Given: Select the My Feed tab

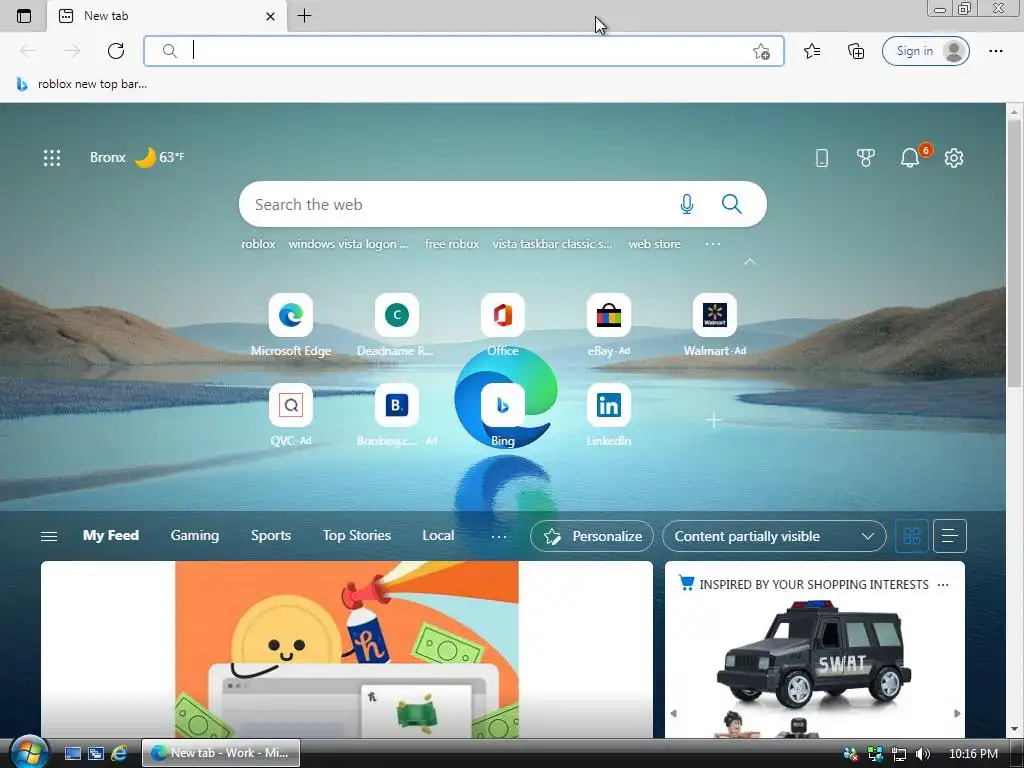Looking at the screenshot, I should pos(110,536).
